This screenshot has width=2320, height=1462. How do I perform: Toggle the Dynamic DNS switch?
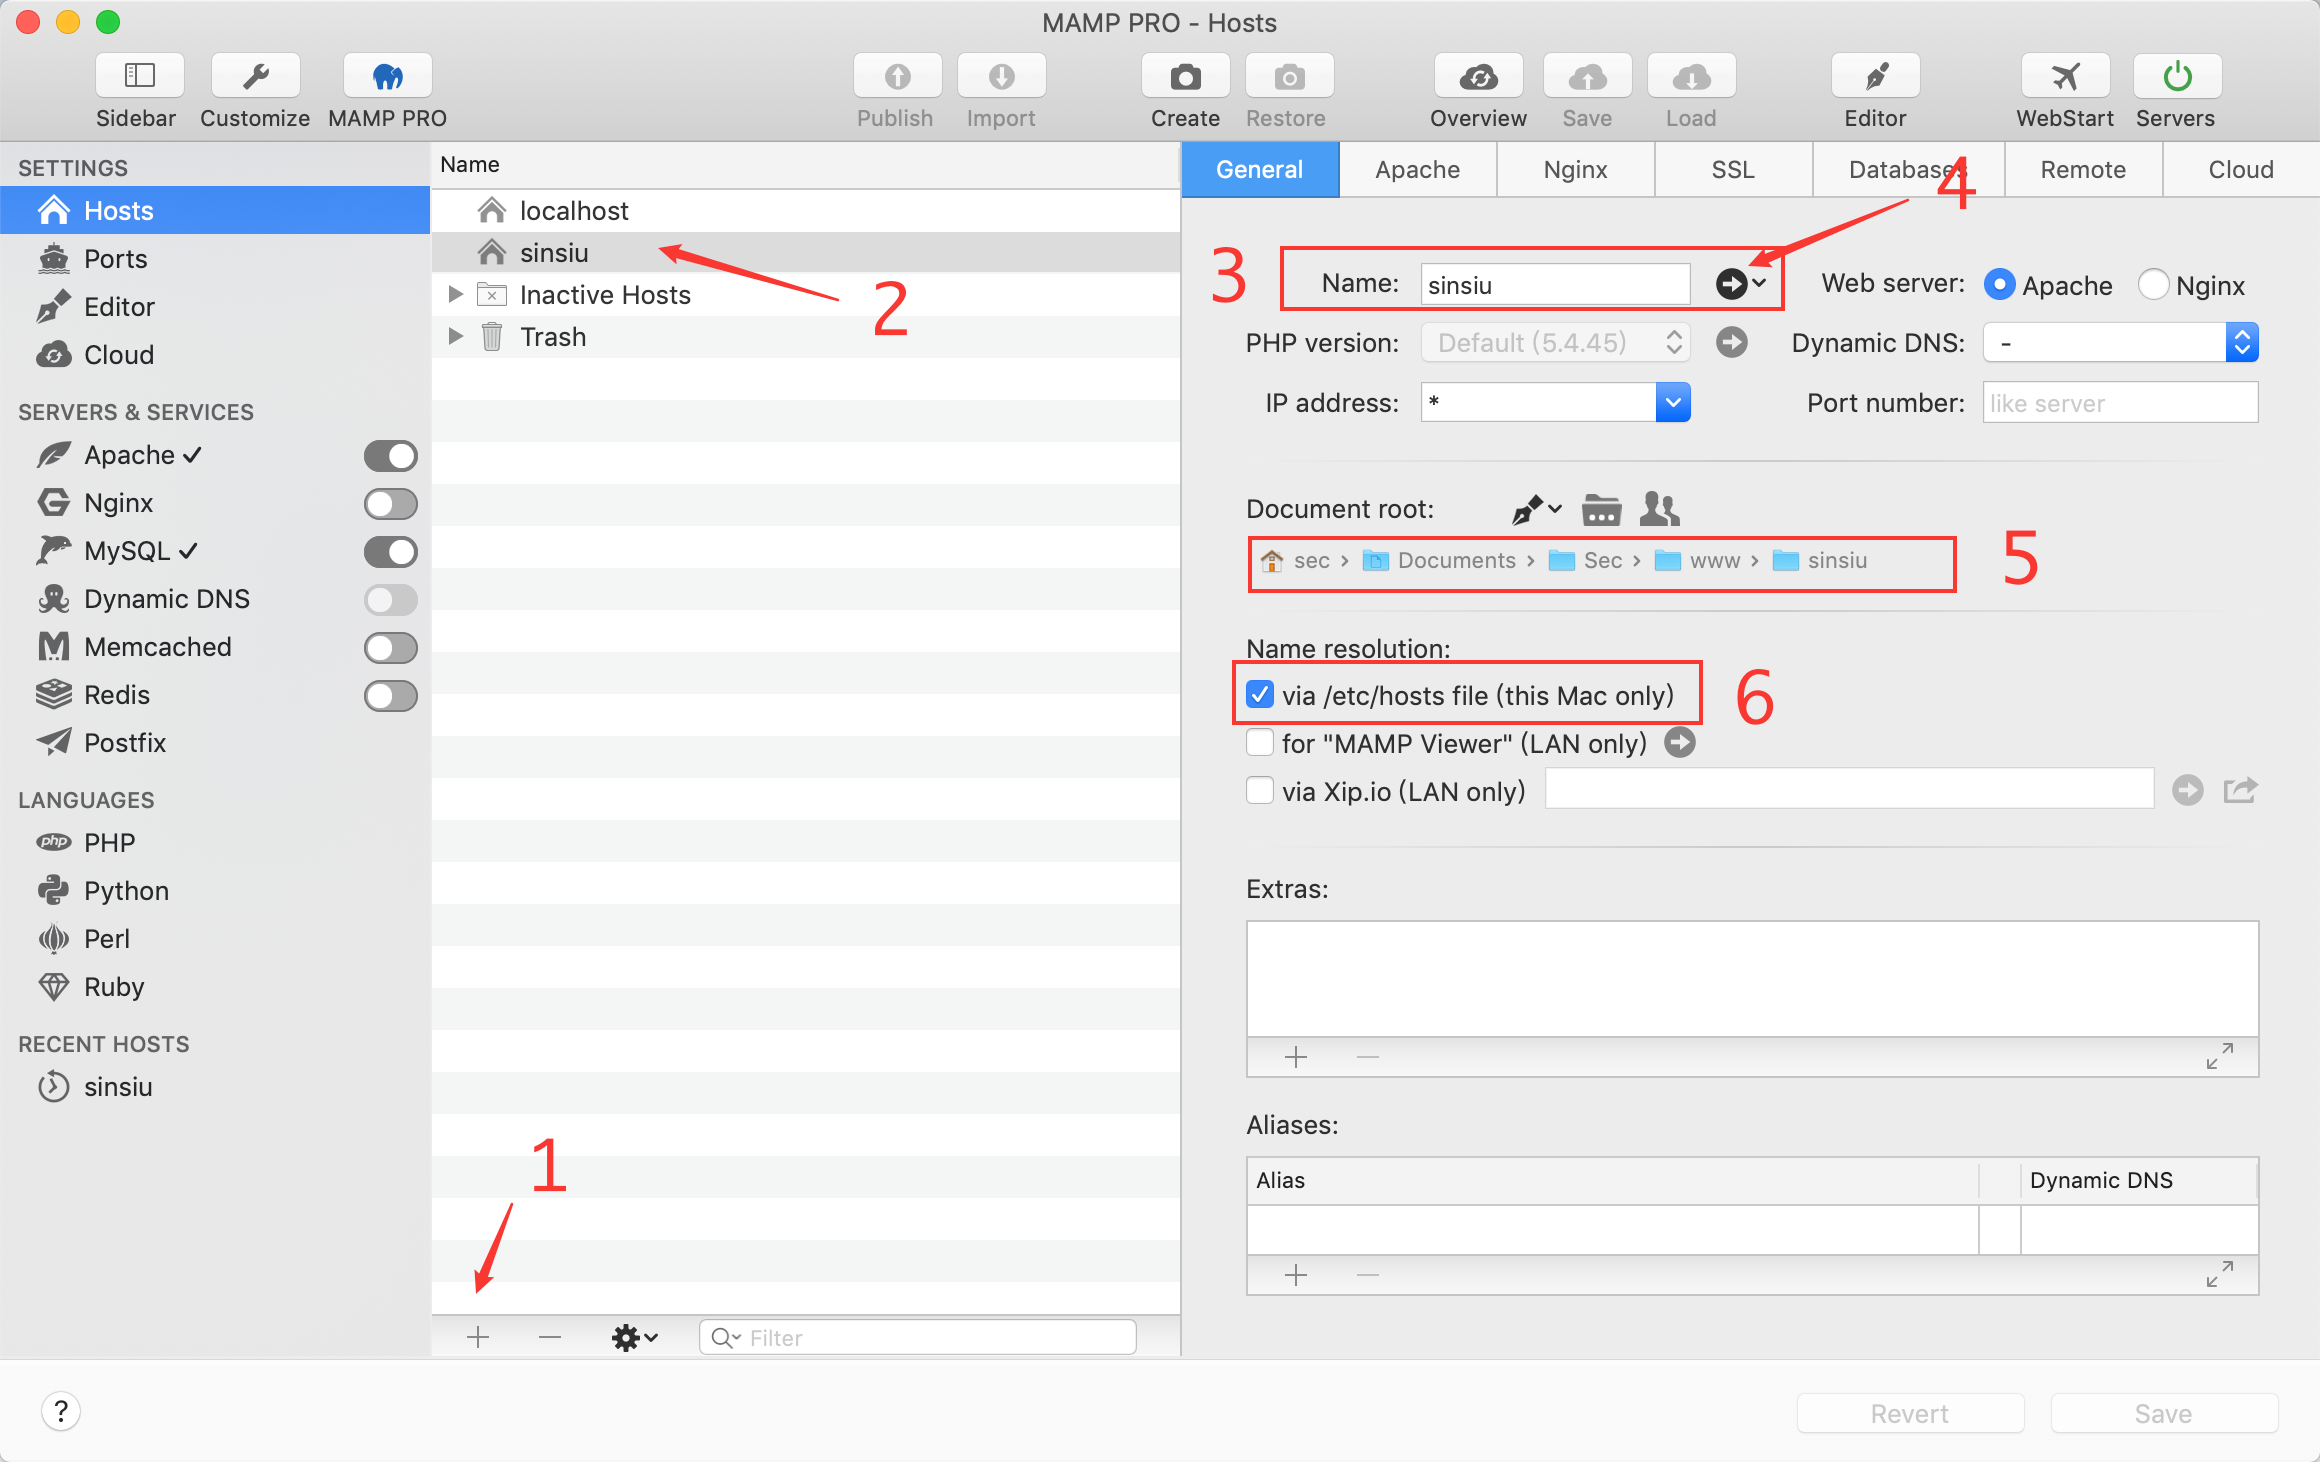point(390,600)
